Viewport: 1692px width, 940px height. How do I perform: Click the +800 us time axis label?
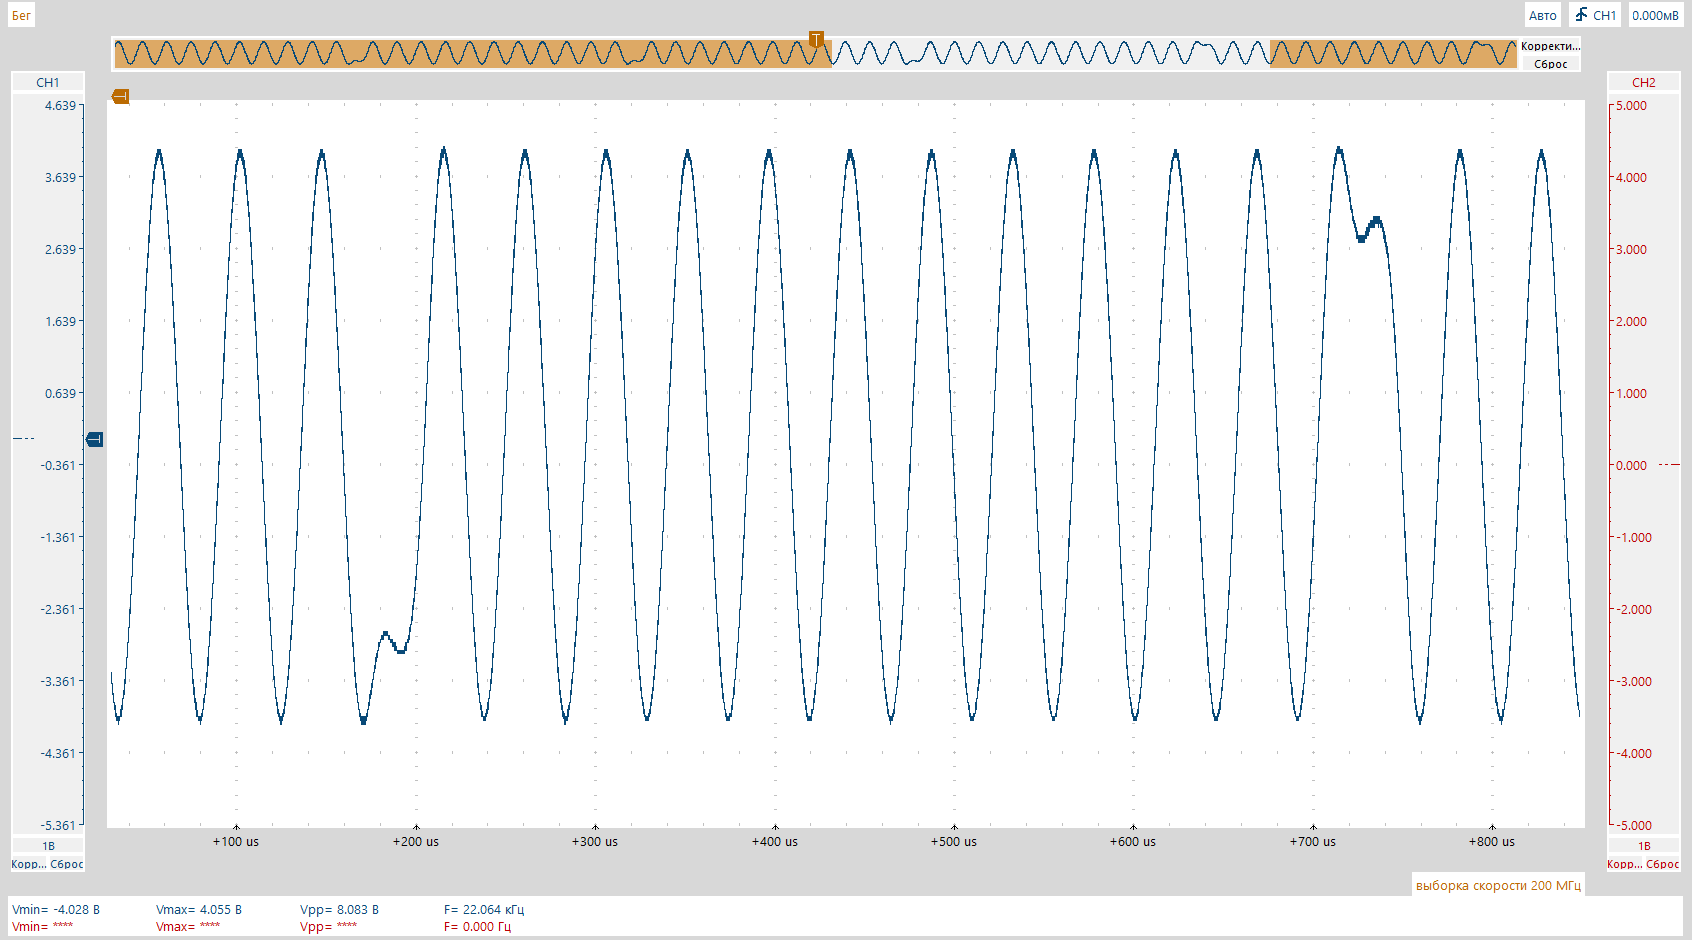(x=1492, y=841)
